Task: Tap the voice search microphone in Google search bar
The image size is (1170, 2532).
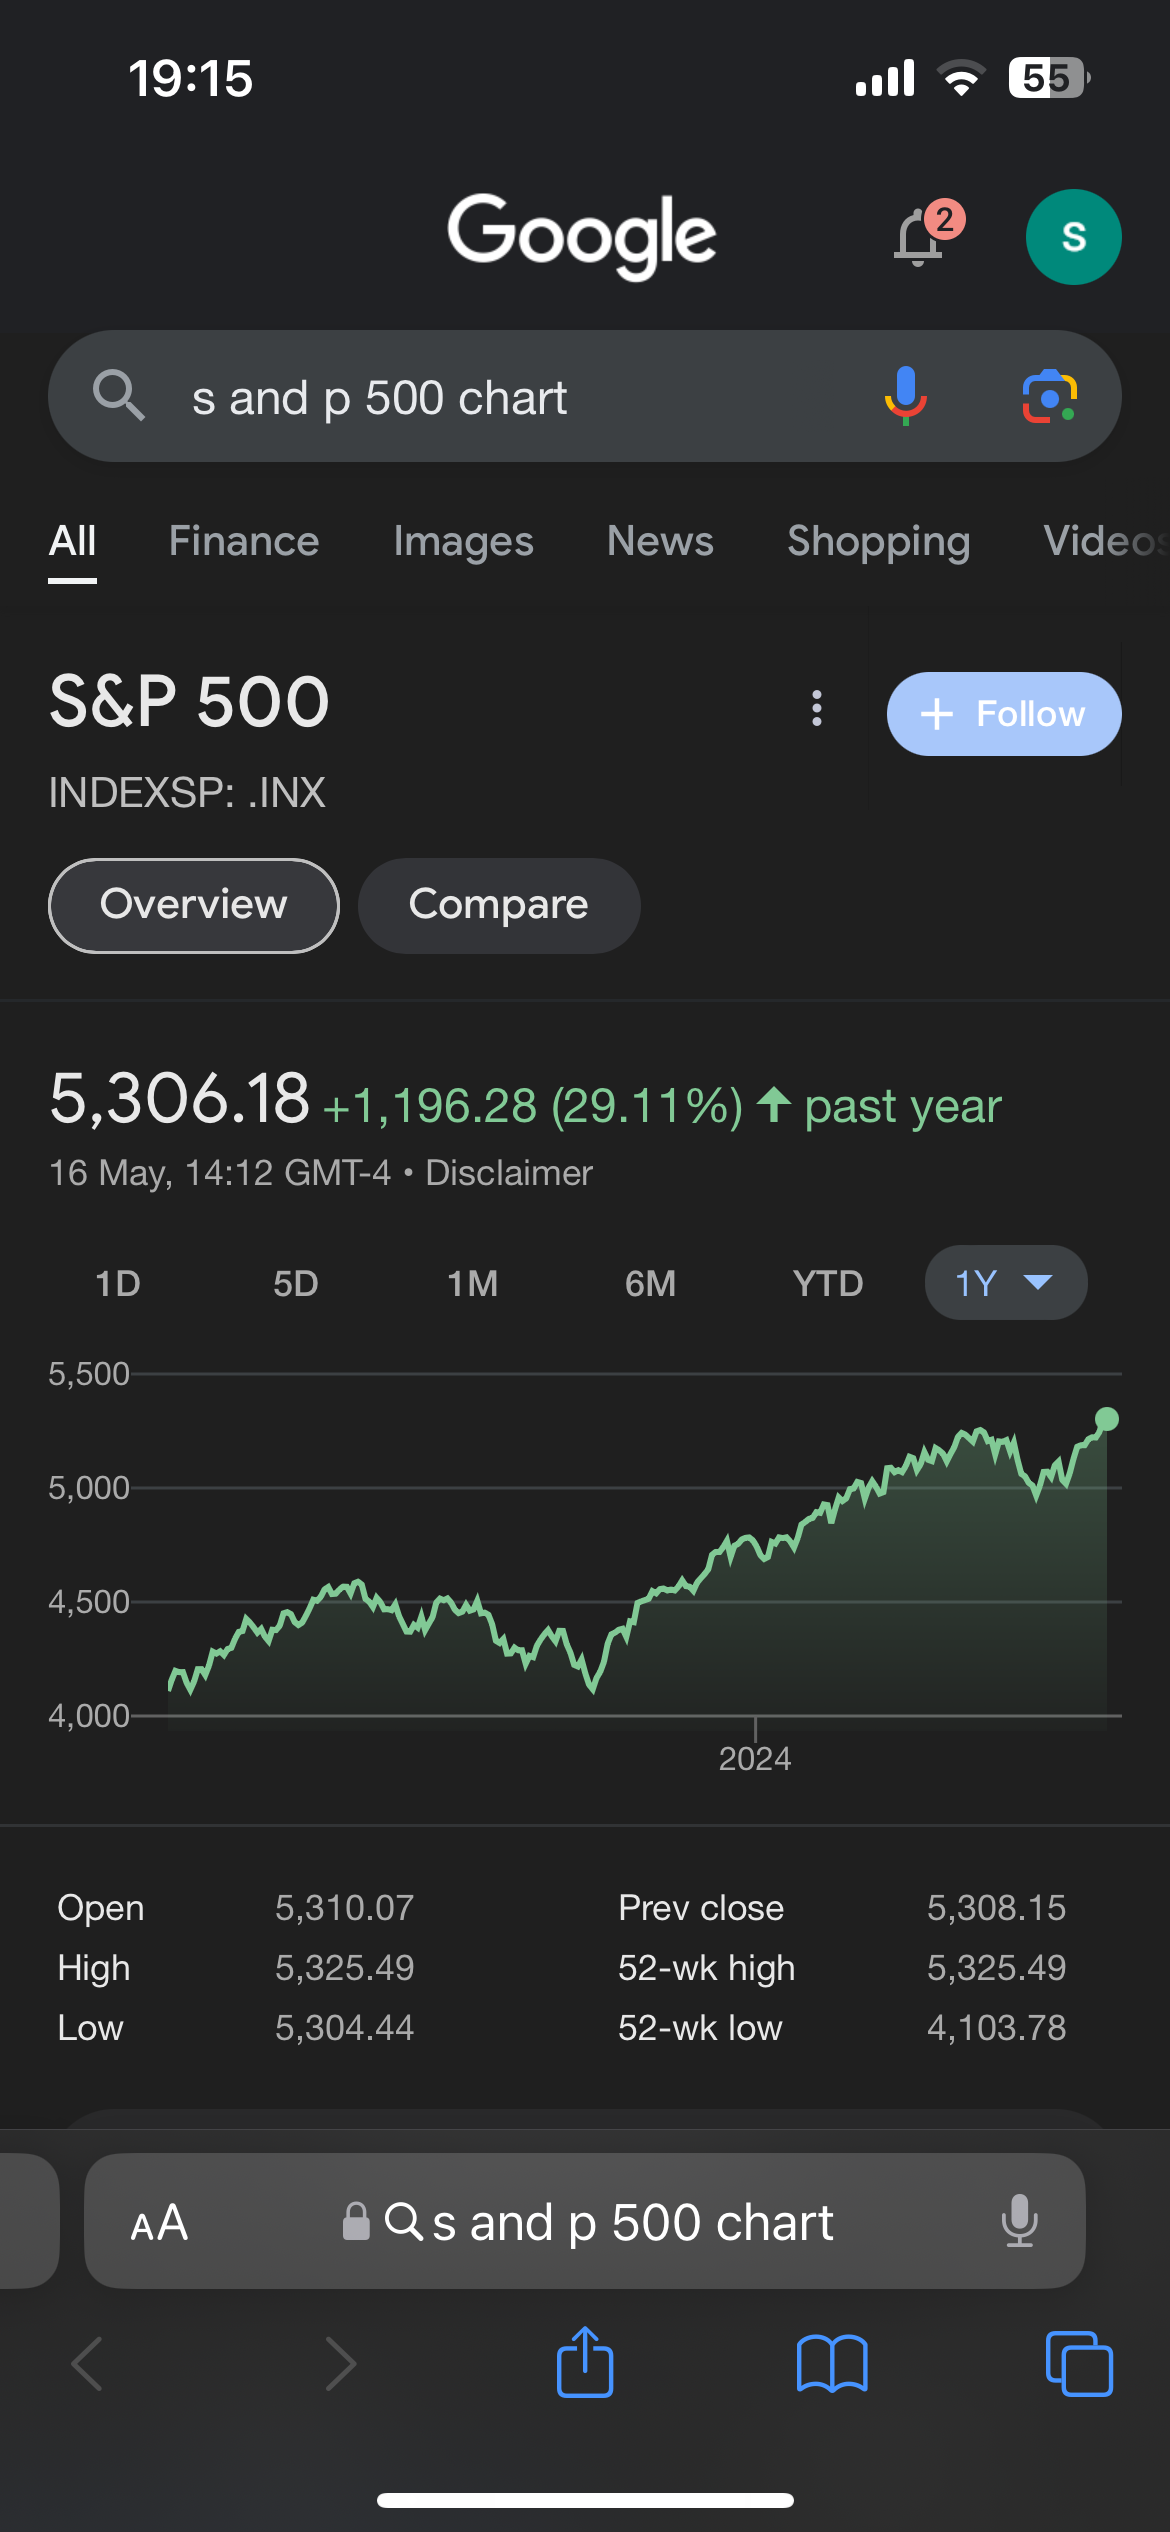Action: pos(905,396)
